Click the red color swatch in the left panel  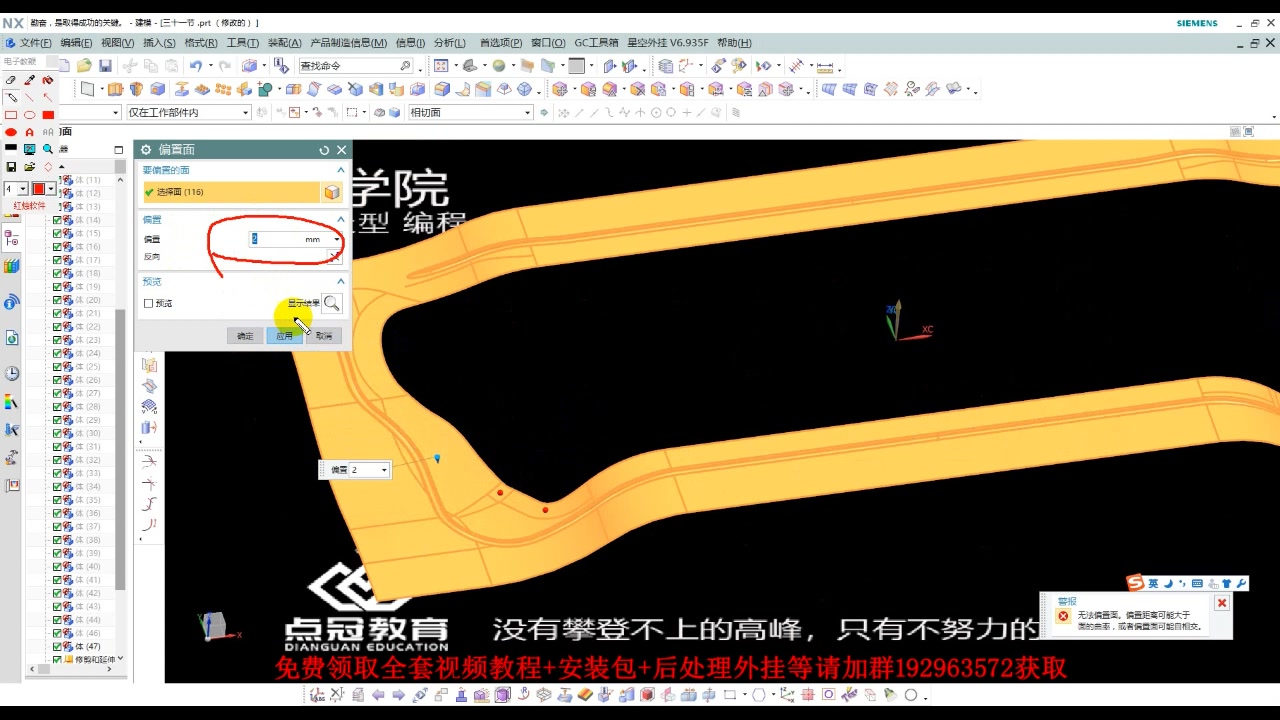point(38,188)
